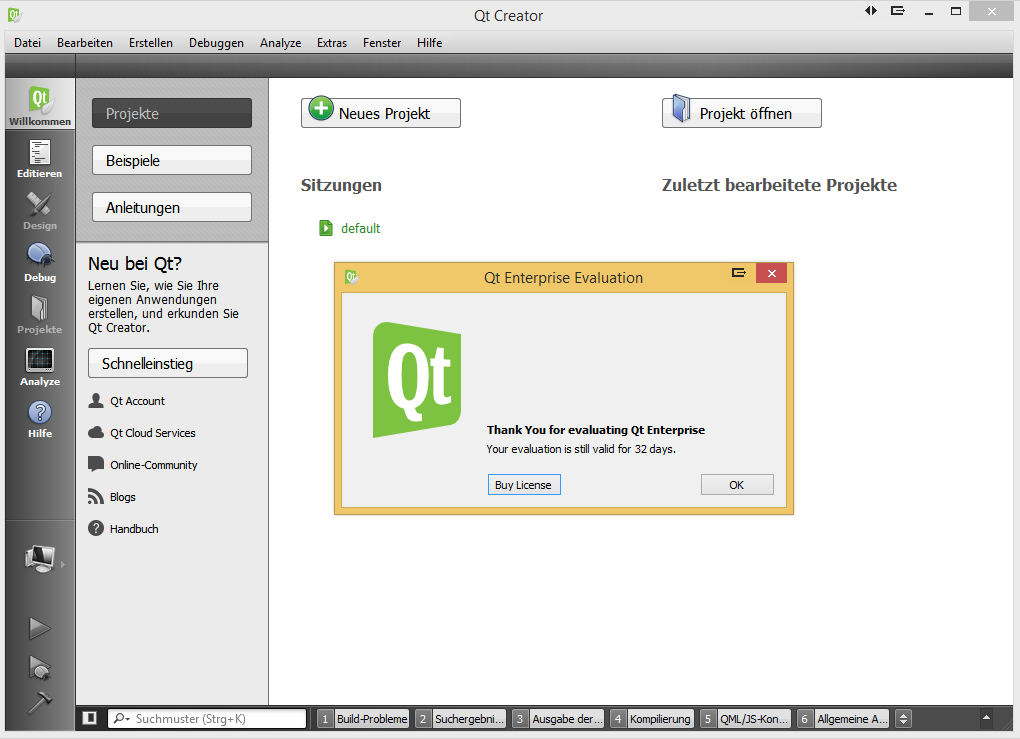Viewport: 1020px width, 739px height.
Task: Open the Qt Cloud Services link
Action: coord(153,433)
